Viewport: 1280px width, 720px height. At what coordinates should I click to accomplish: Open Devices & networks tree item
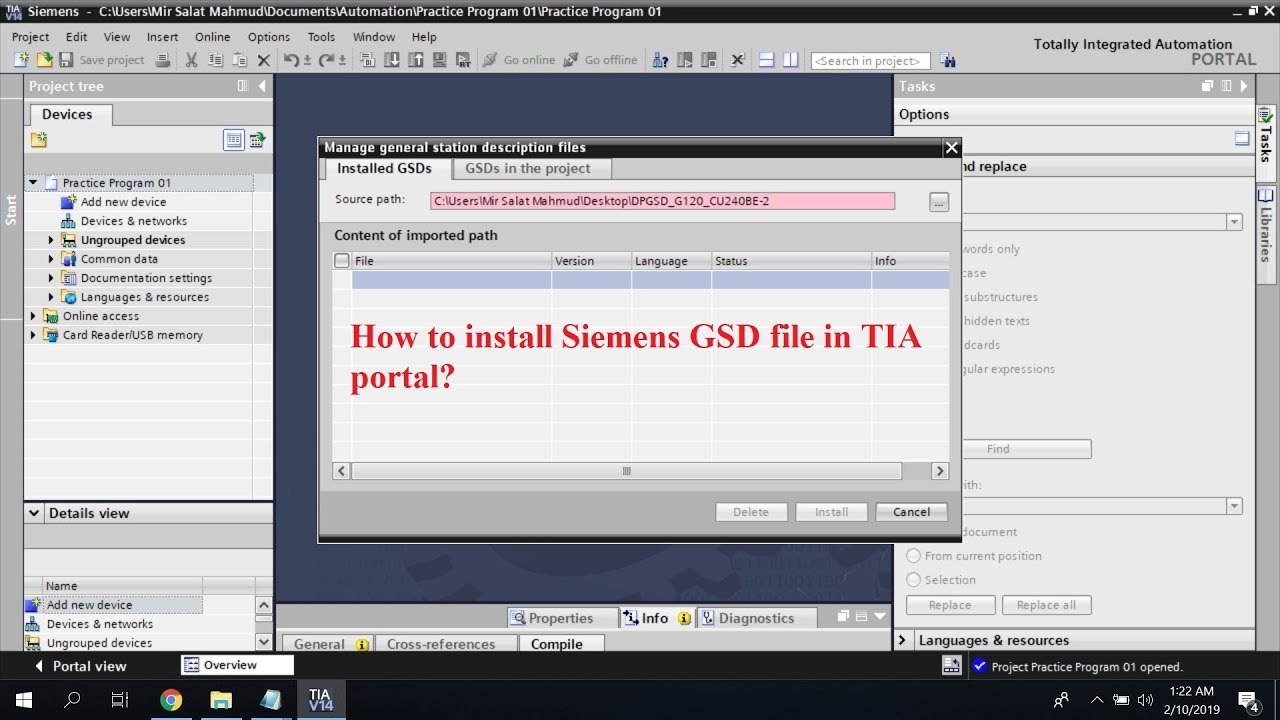[134, 221]
